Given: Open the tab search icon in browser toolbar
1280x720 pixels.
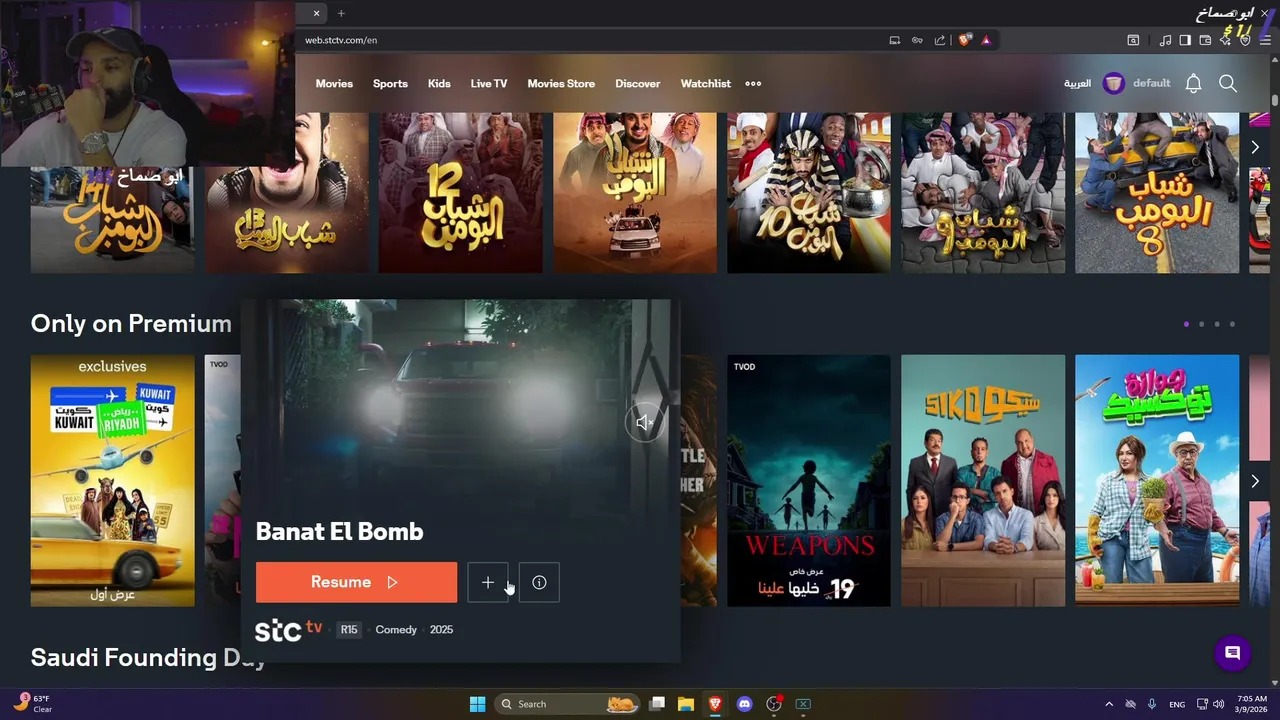Looking at the screenshot, I should pyautogui.click(x=1133, y=40).
